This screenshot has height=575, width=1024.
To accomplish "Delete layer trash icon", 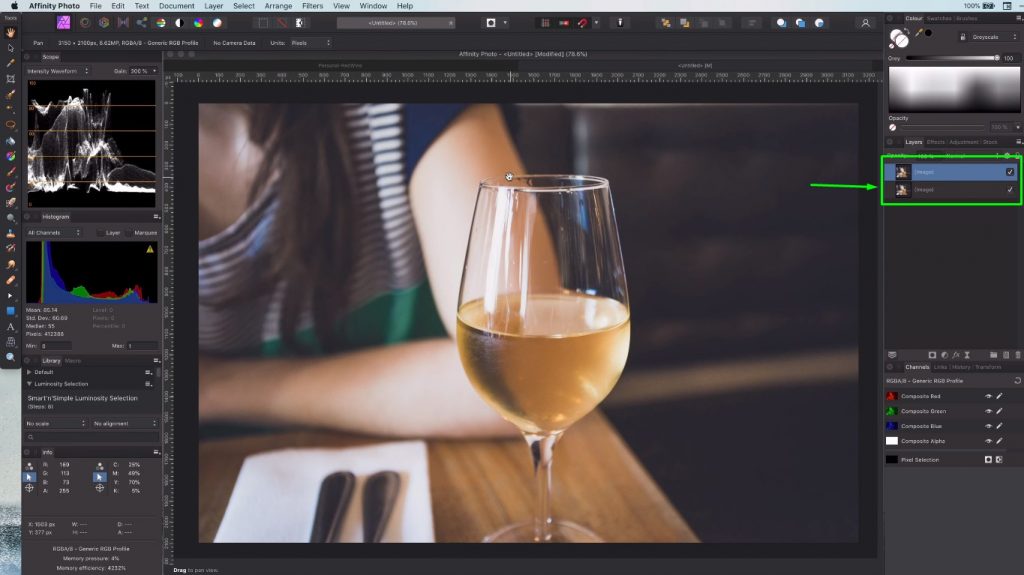I will 1017,355.
